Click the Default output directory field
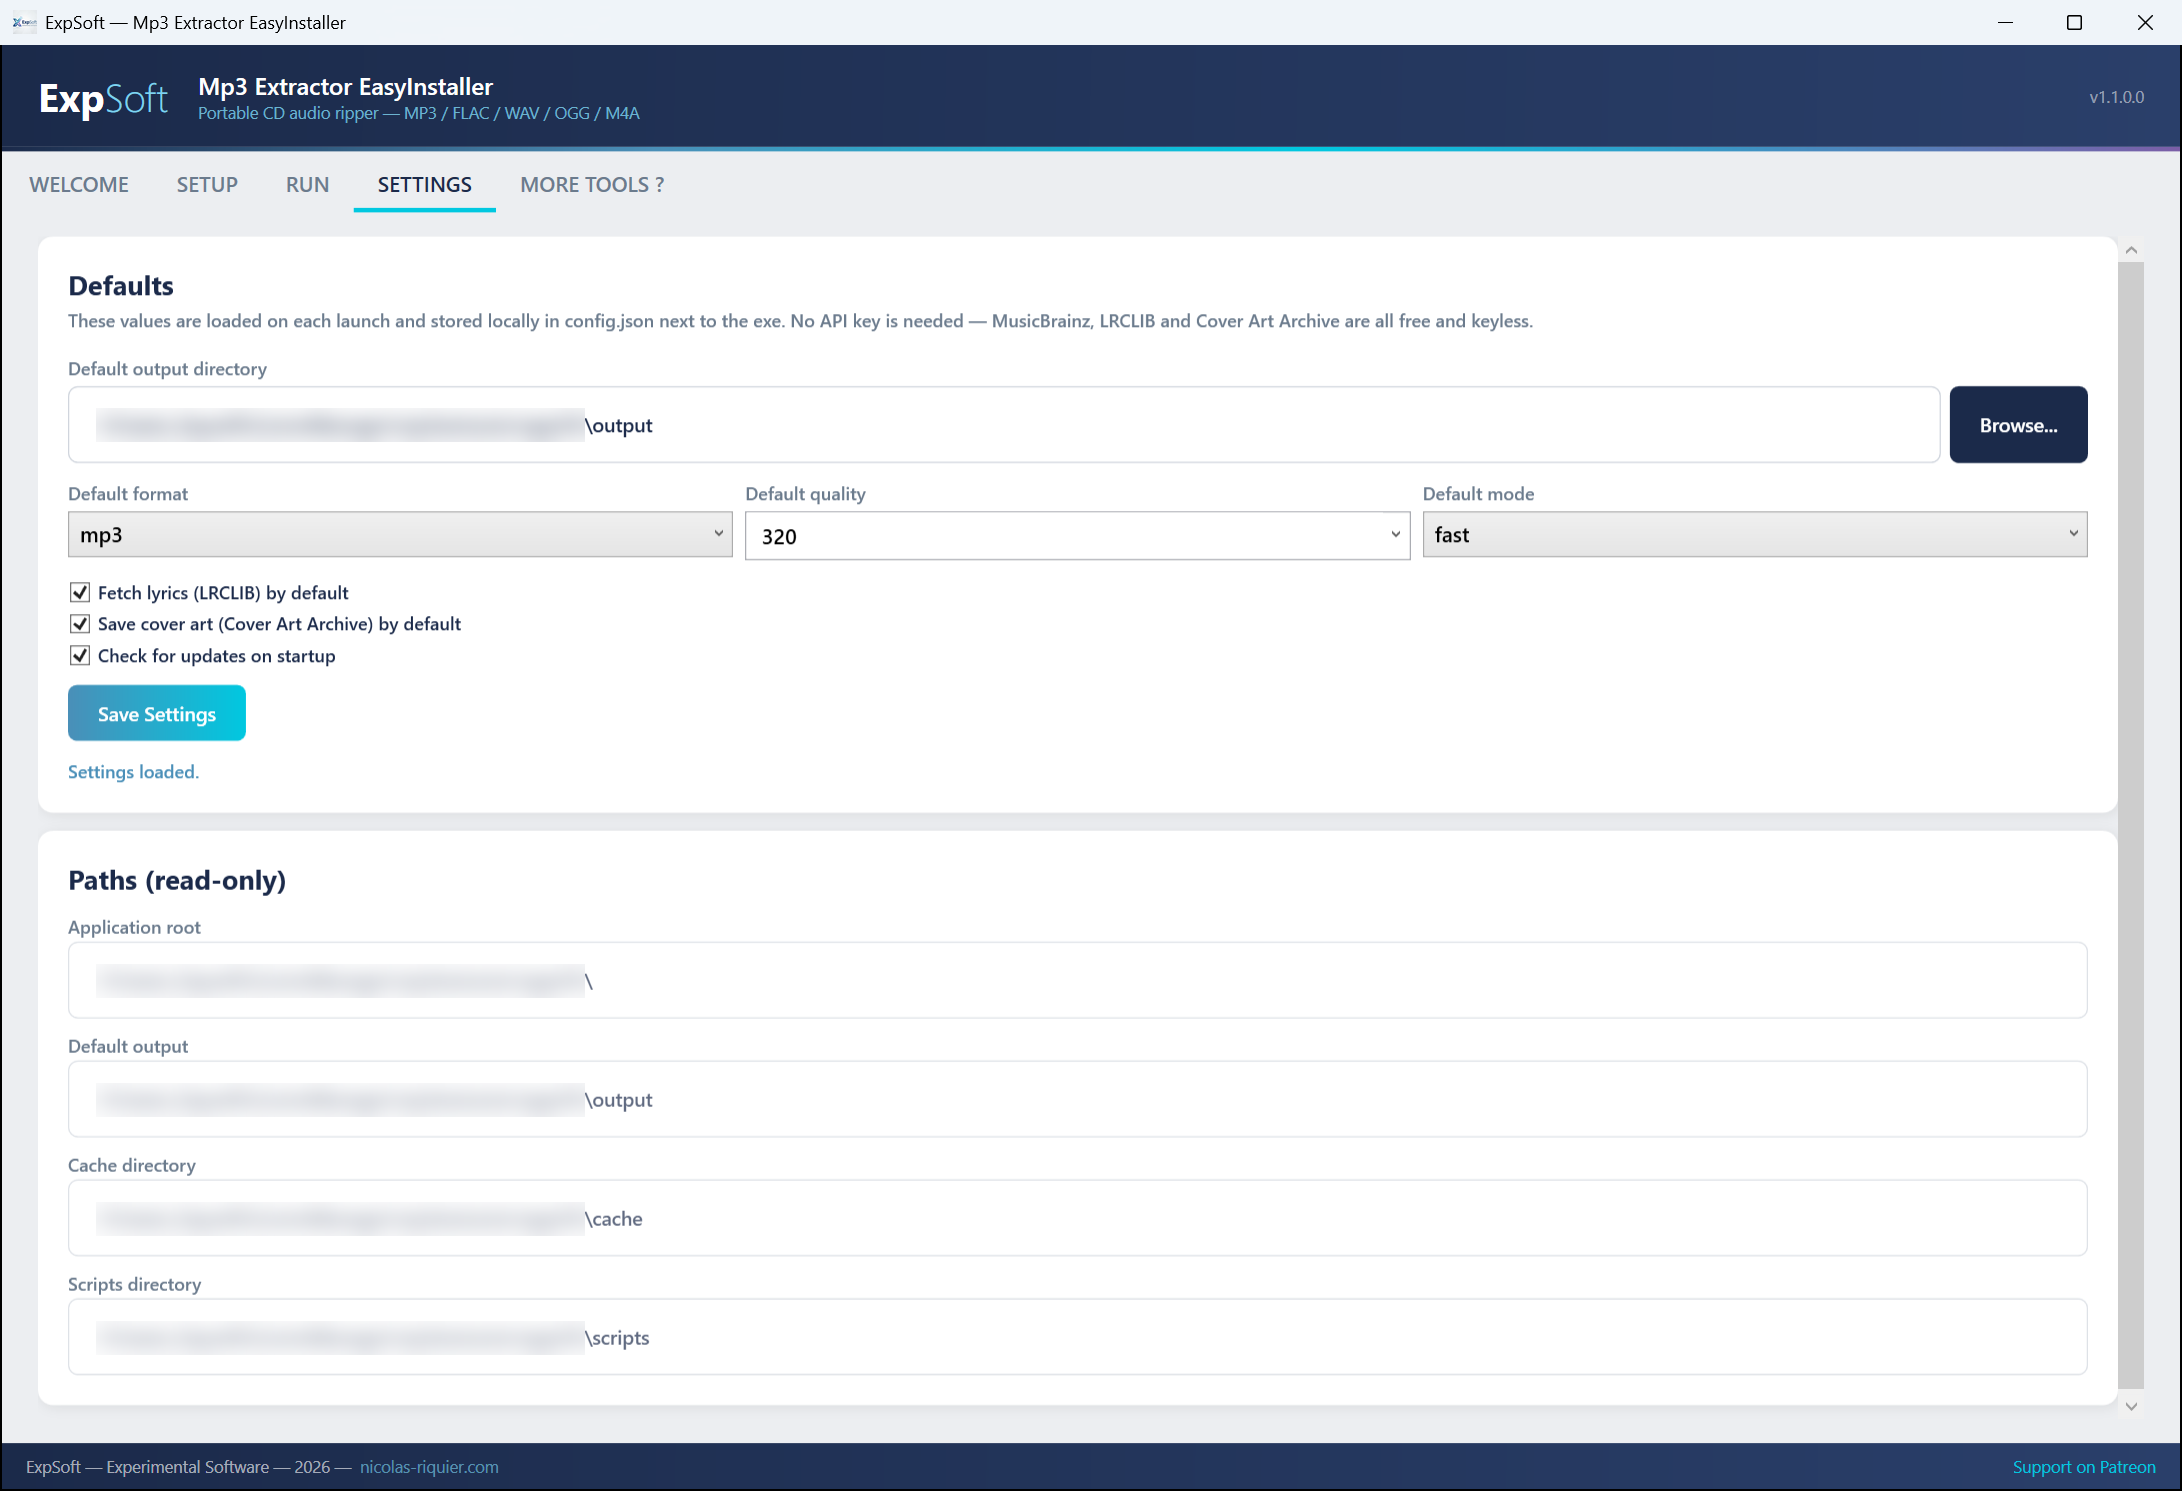 point(1004,425)
